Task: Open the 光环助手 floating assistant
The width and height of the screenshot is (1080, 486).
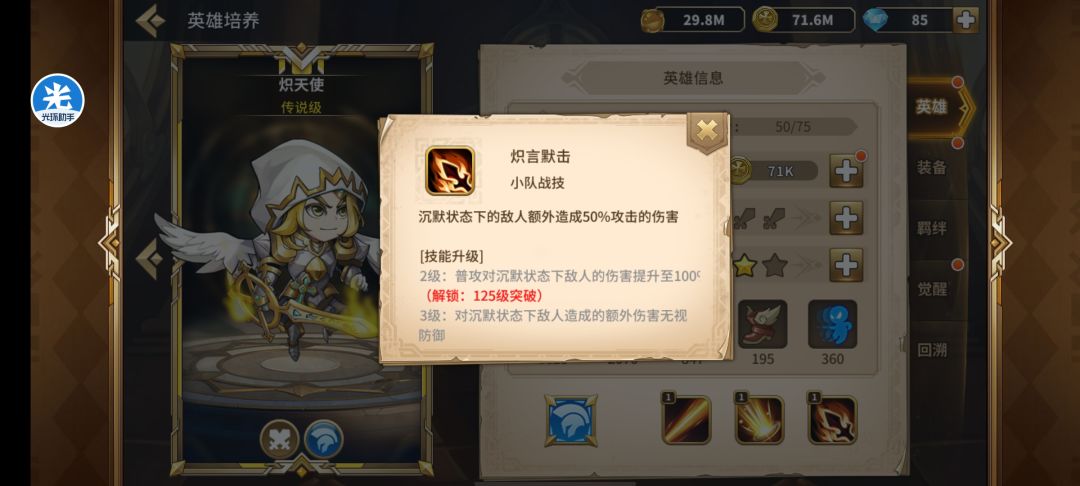Action: click(57, 101)
